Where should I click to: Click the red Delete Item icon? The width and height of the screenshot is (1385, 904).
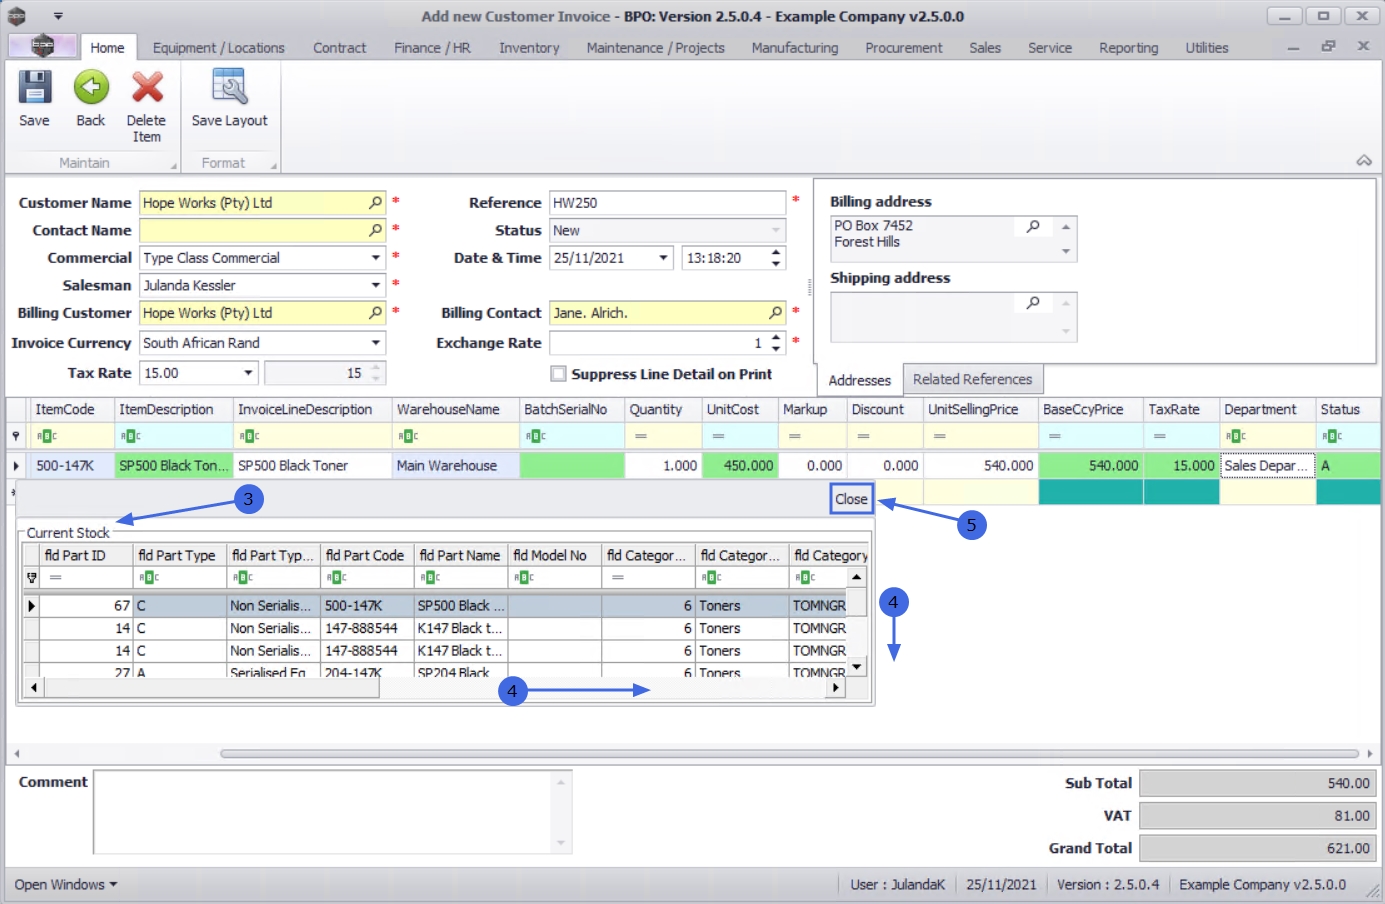(147, 88)
